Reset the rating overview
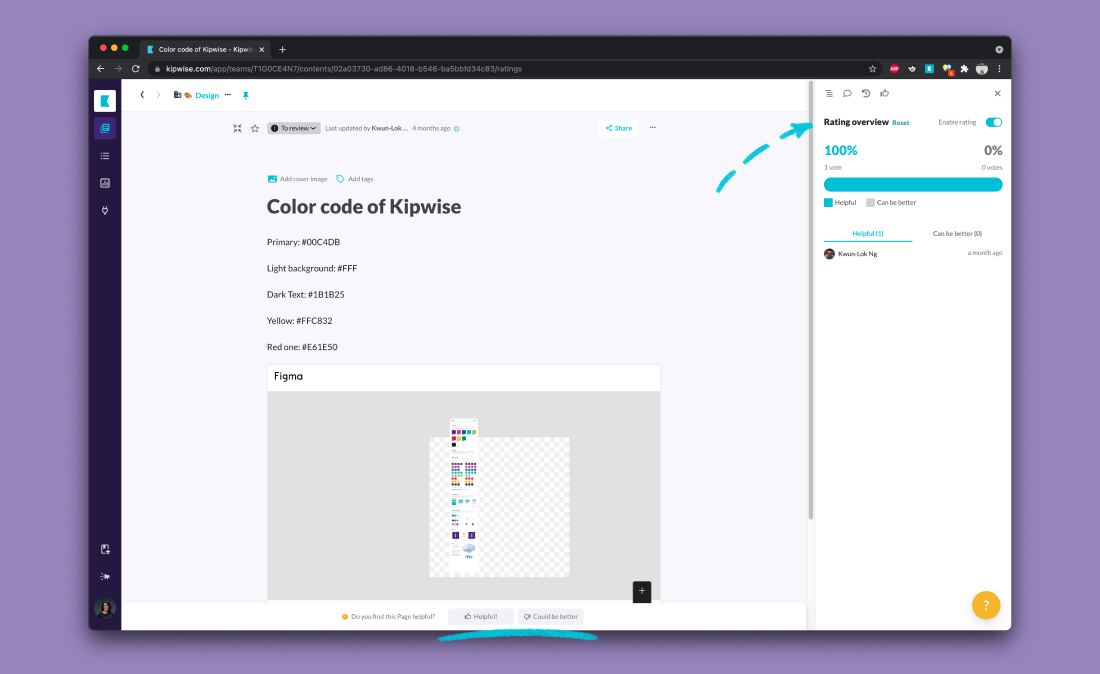 pos(901,123)
